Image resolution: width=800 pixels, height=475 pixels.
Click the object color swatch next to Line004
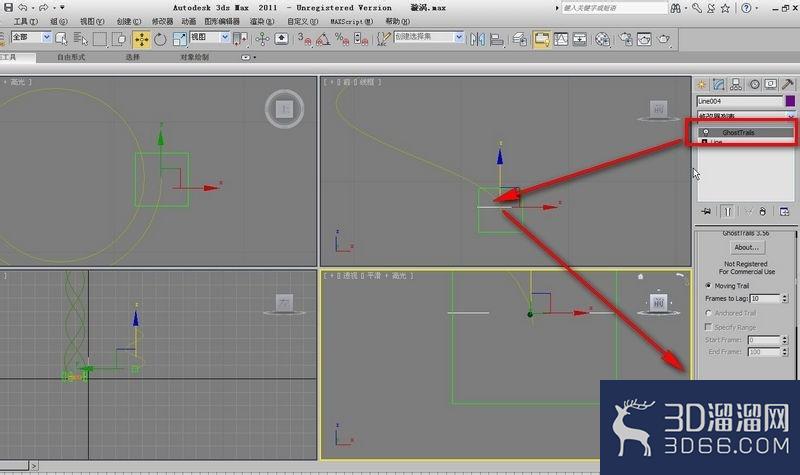[x=790, y=101]
